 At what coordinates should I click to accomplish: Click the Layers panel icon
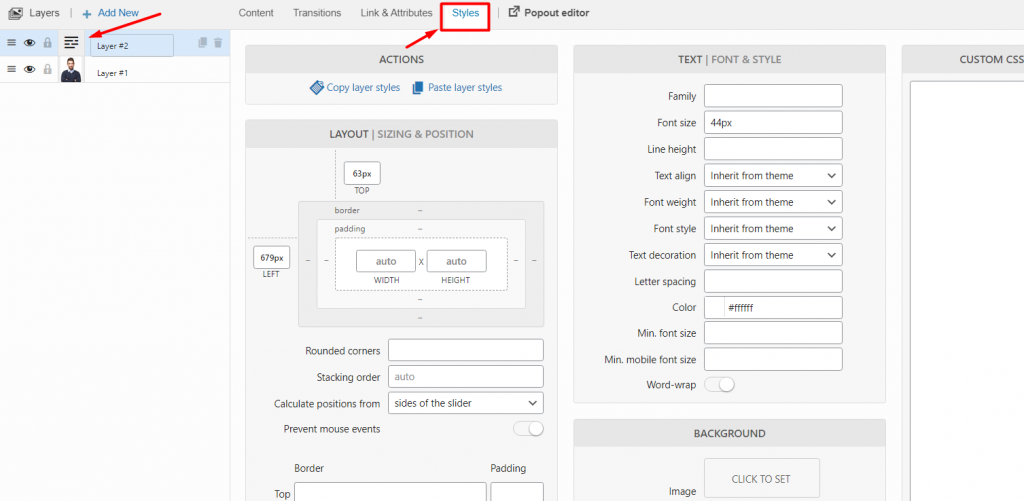16,13
